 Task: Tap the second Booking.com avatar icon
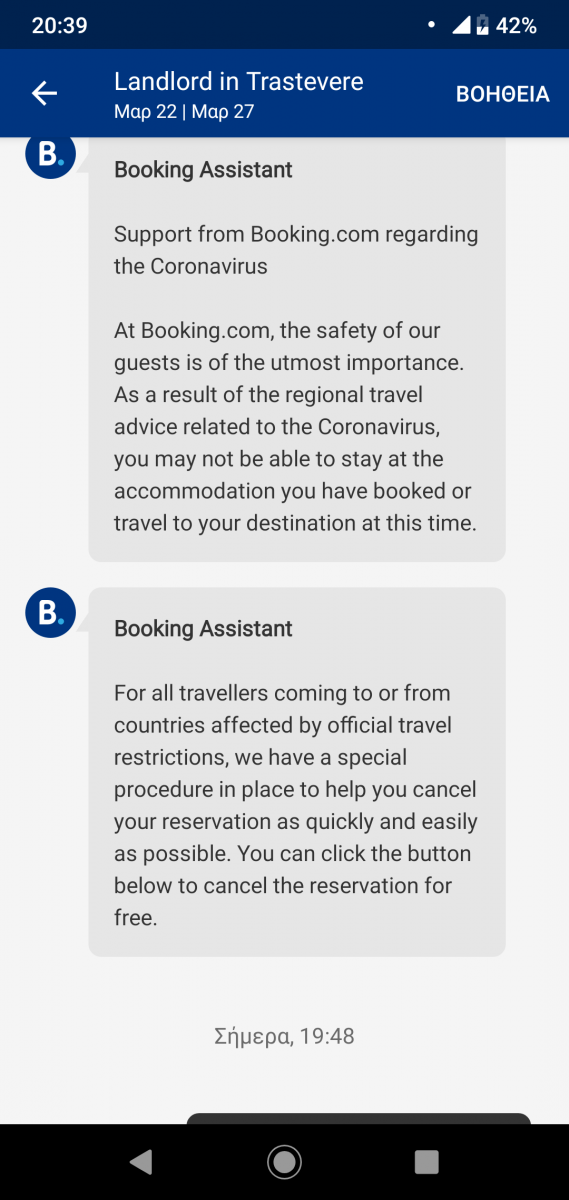click(50, 613)
